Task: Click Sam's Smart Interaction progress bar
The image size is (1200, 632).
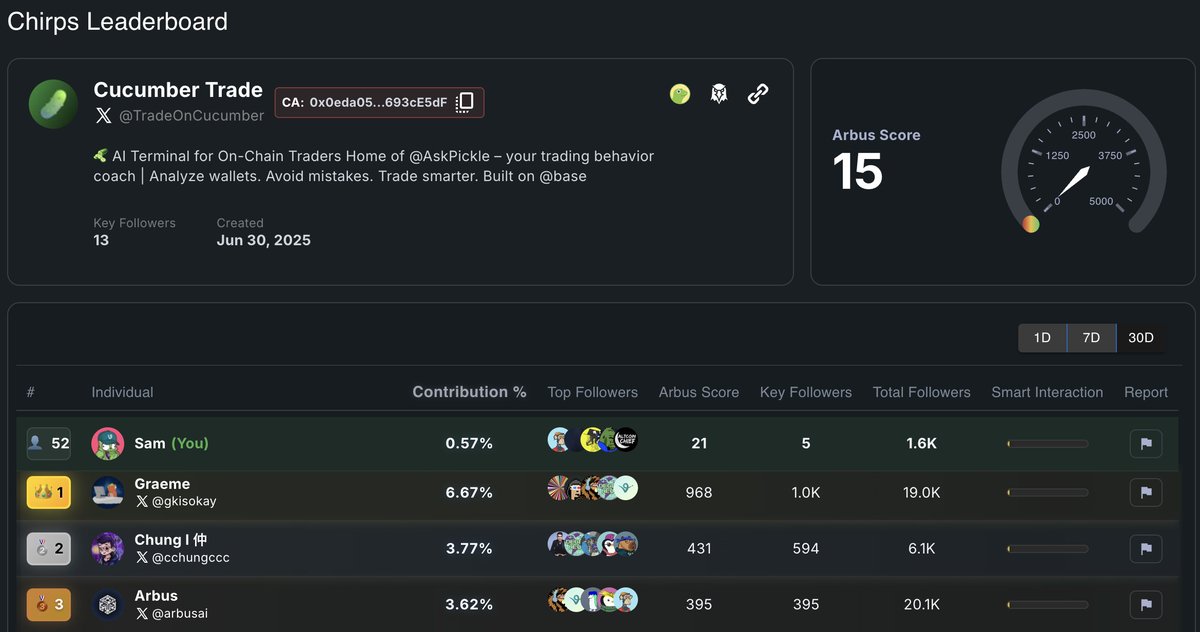Action: click(1047, 443)
